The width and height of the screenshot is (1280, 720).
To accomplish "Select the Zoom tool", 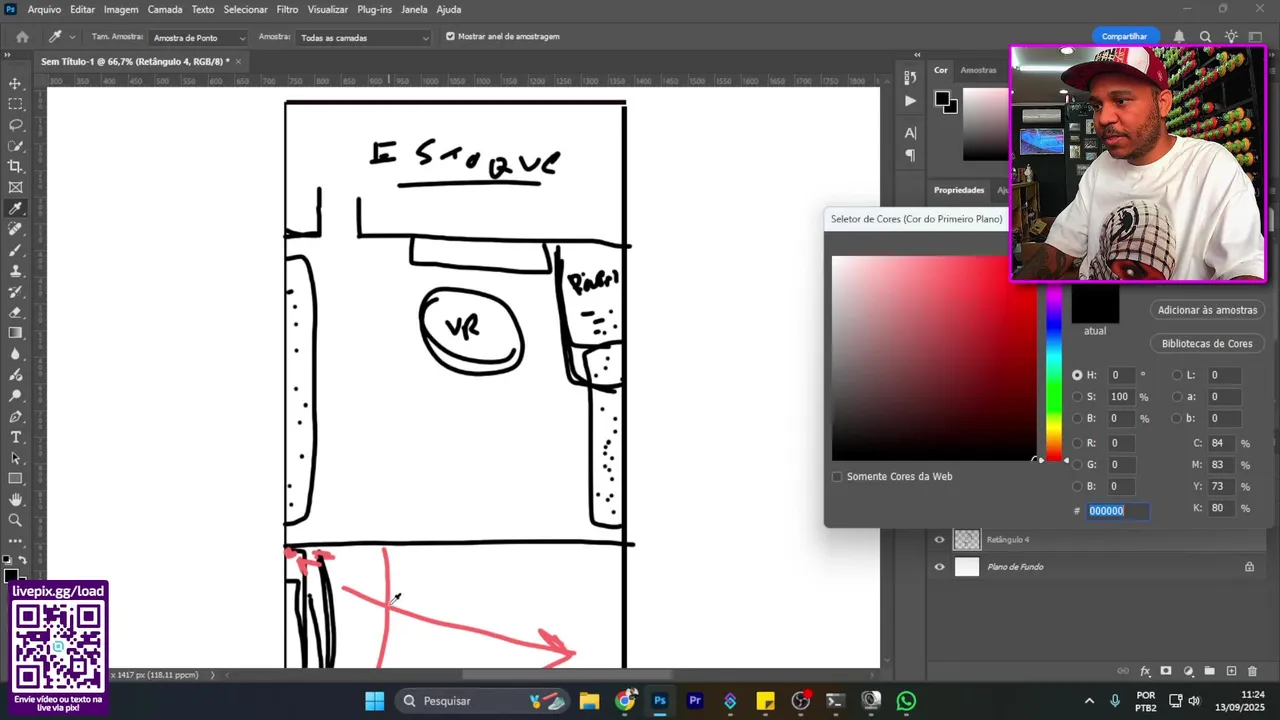I will pyautogui.click(x=15, y=520).
